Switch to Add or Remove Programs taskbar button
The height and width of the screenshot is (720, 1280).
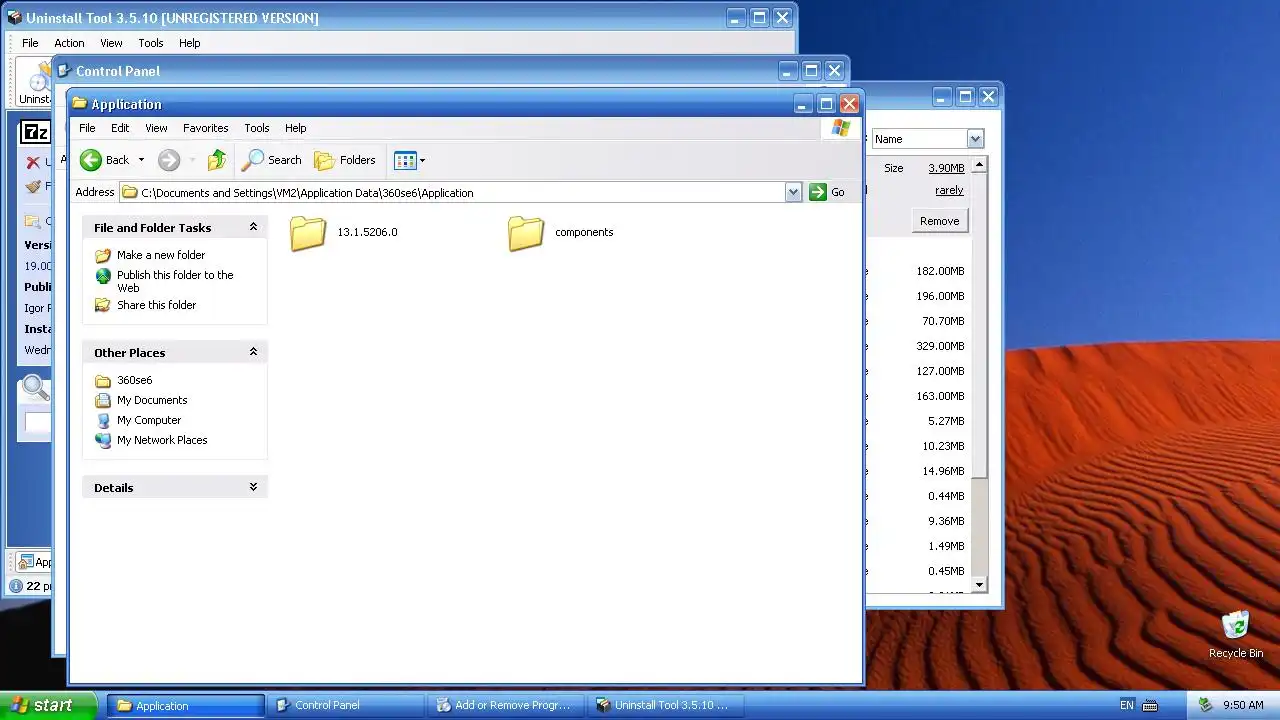tap(508, 705)
